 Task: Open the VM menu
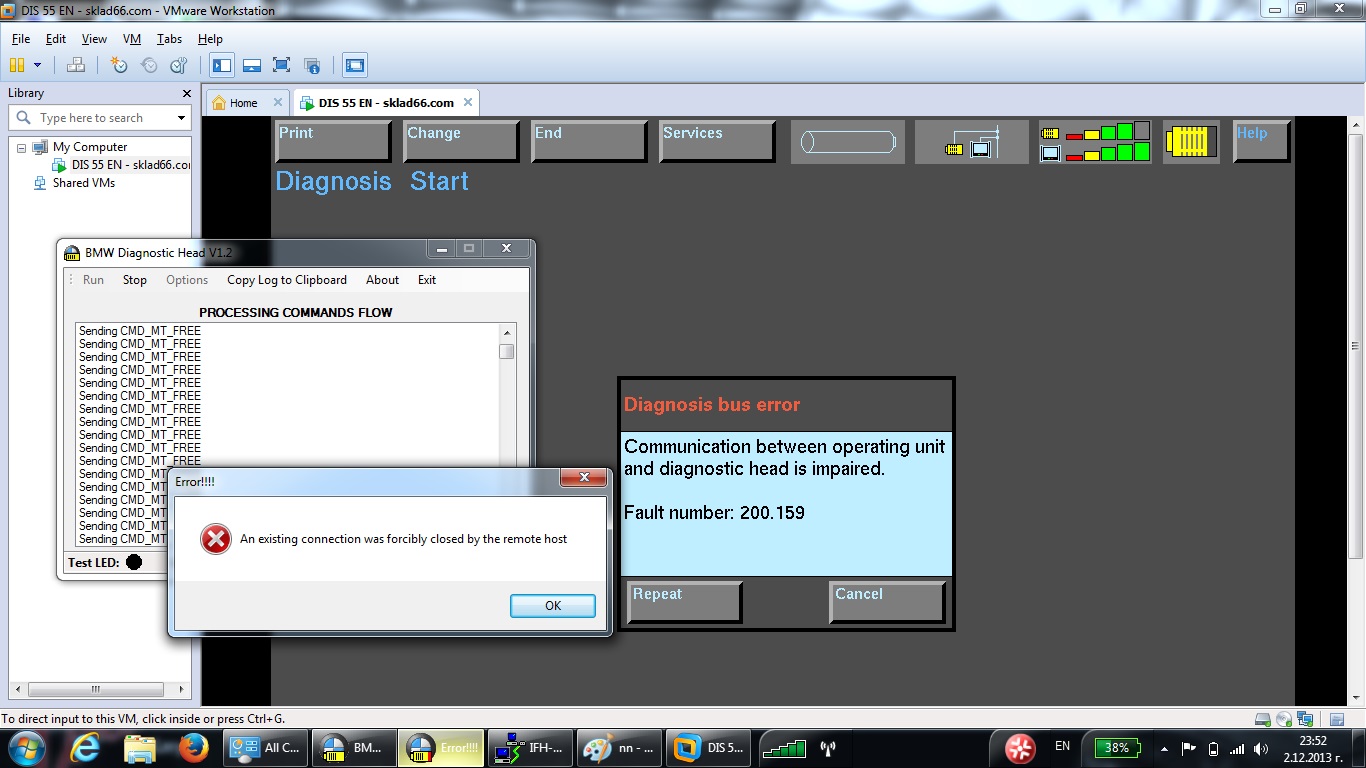pyautogui.click(x=132, y=39)
